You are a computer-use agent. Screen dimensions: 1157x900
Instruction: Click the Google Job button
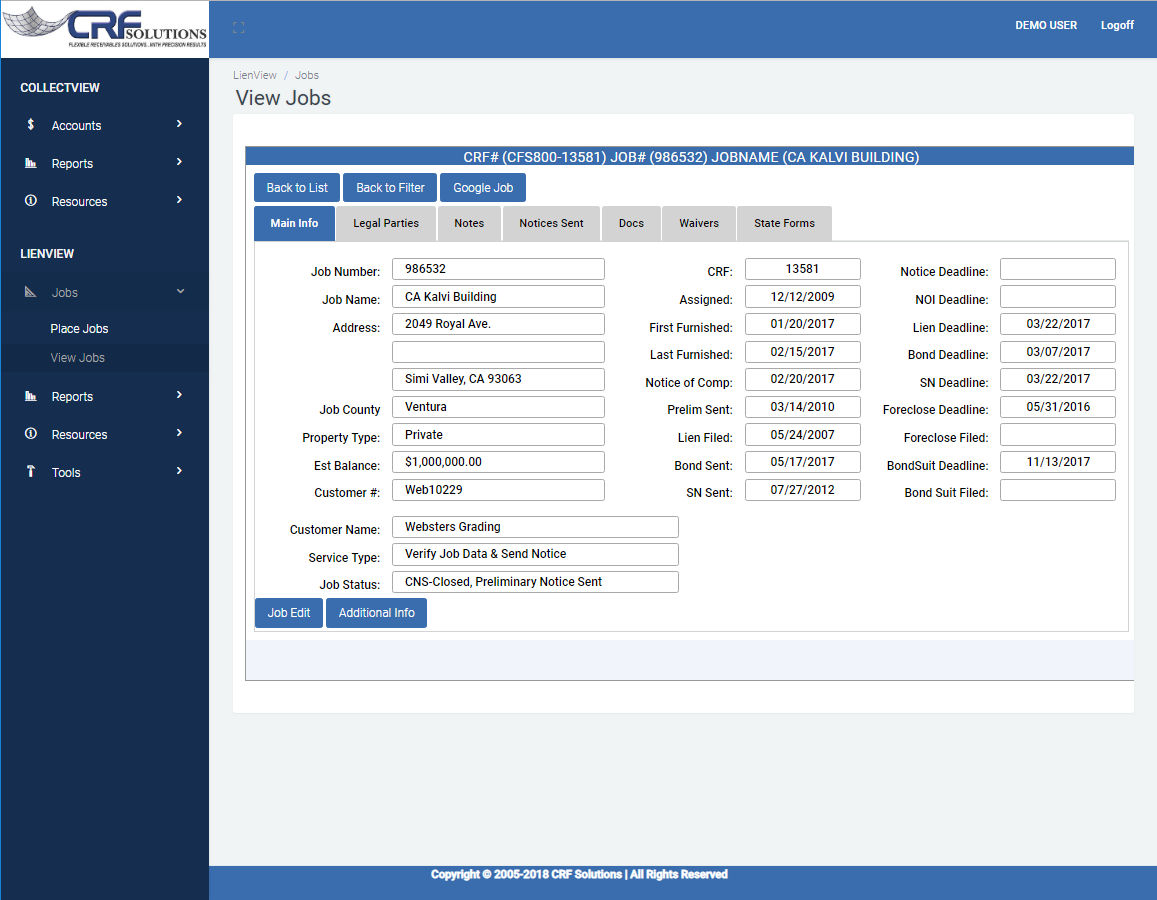point(483,187)
